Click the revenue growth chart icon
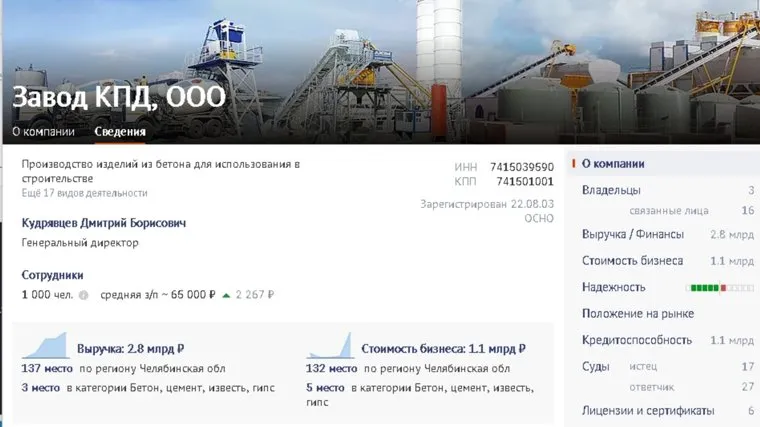 tap(46, 345)
